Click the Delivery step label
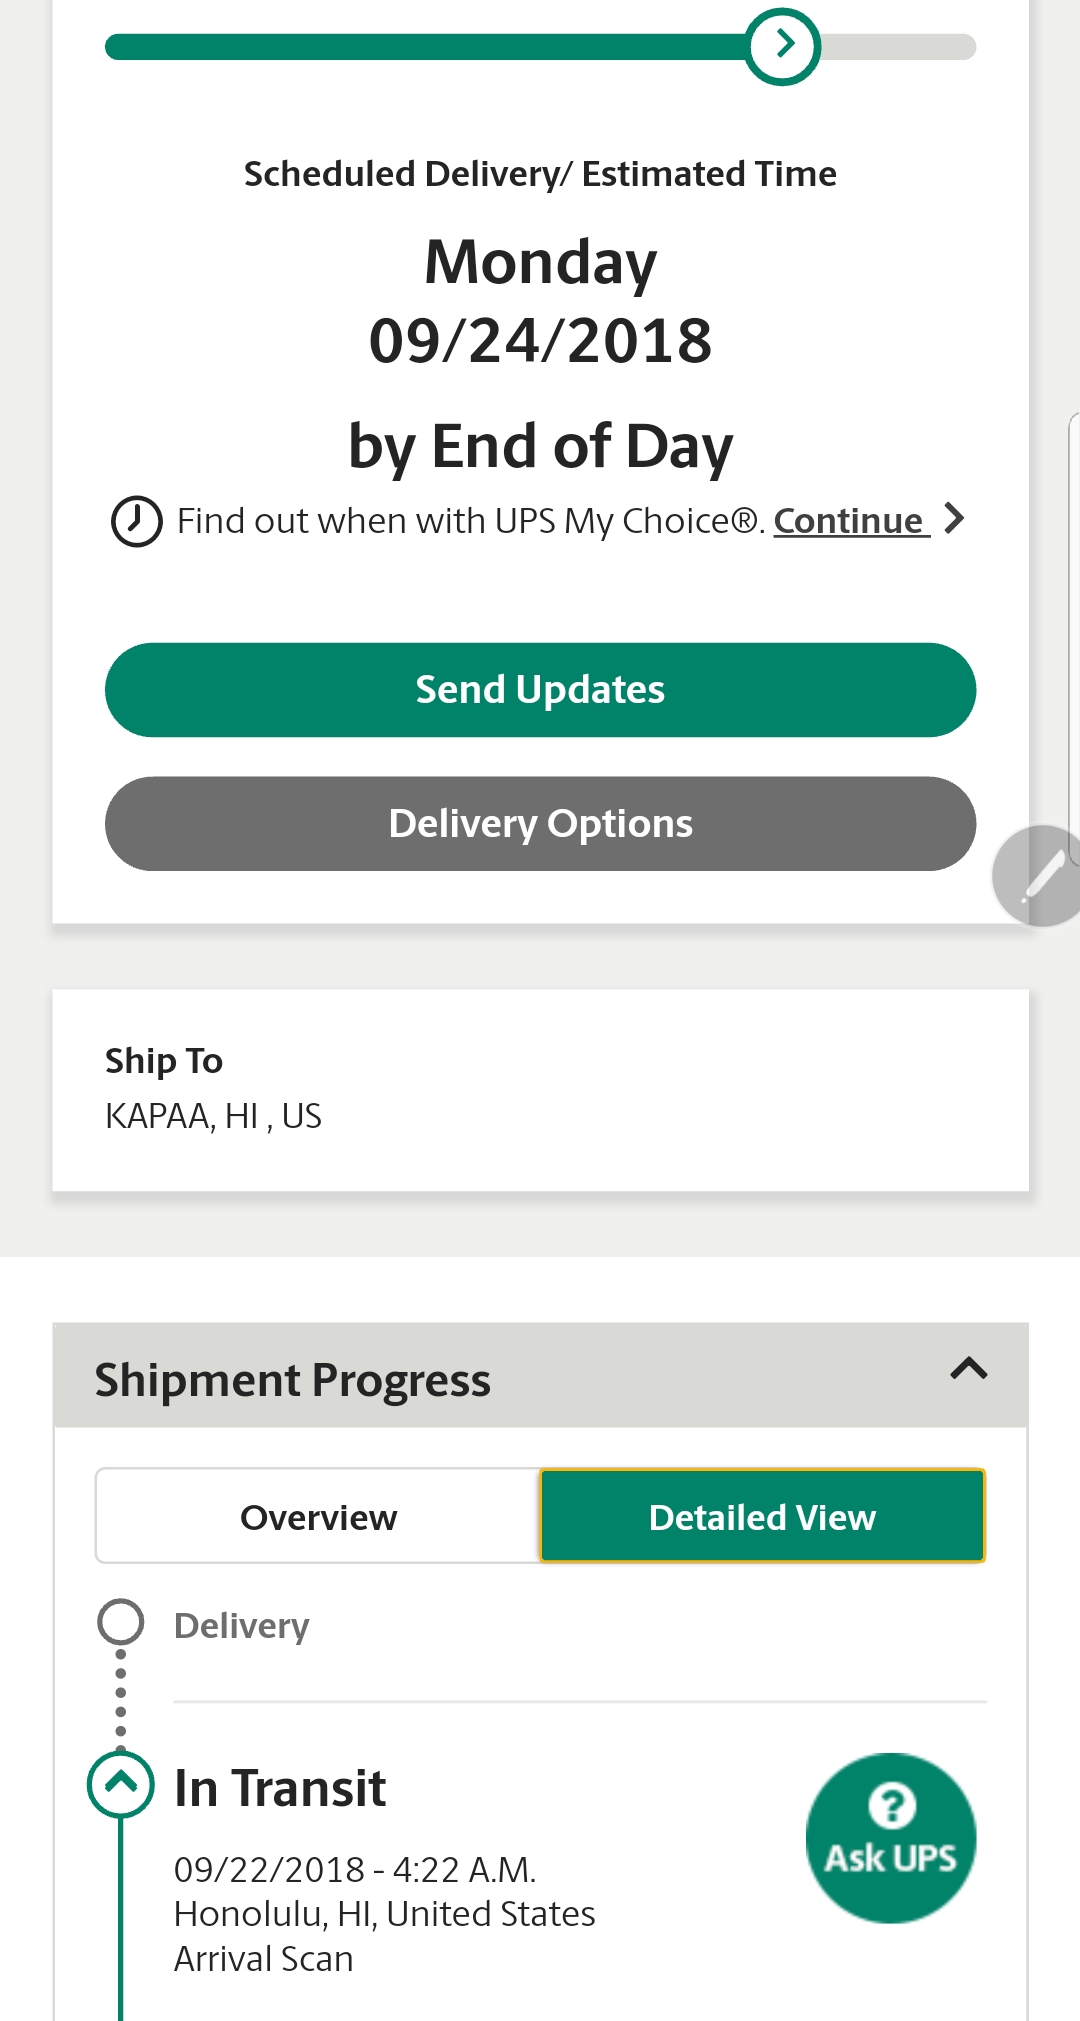The image size is (1080, 2021). pyautogui.click(x=242, y=1626)
